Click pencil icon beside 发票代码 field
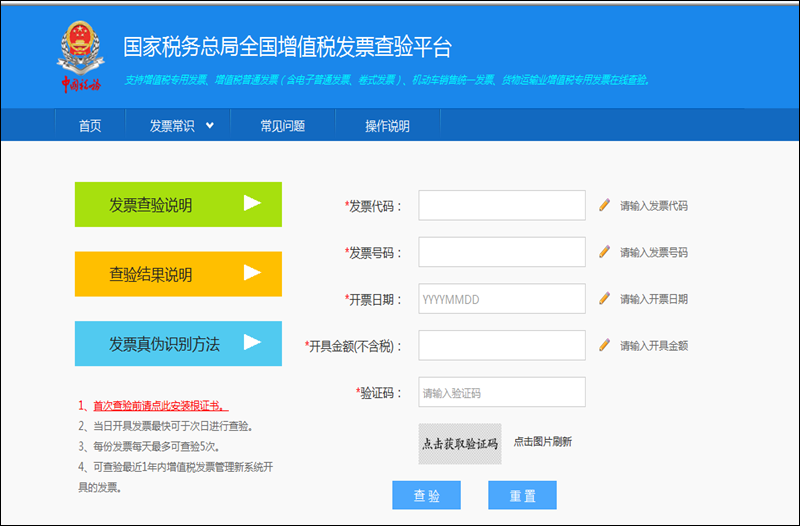Image resolution: width=800 pixels, height=526 pixels. [x=604, y=205]
